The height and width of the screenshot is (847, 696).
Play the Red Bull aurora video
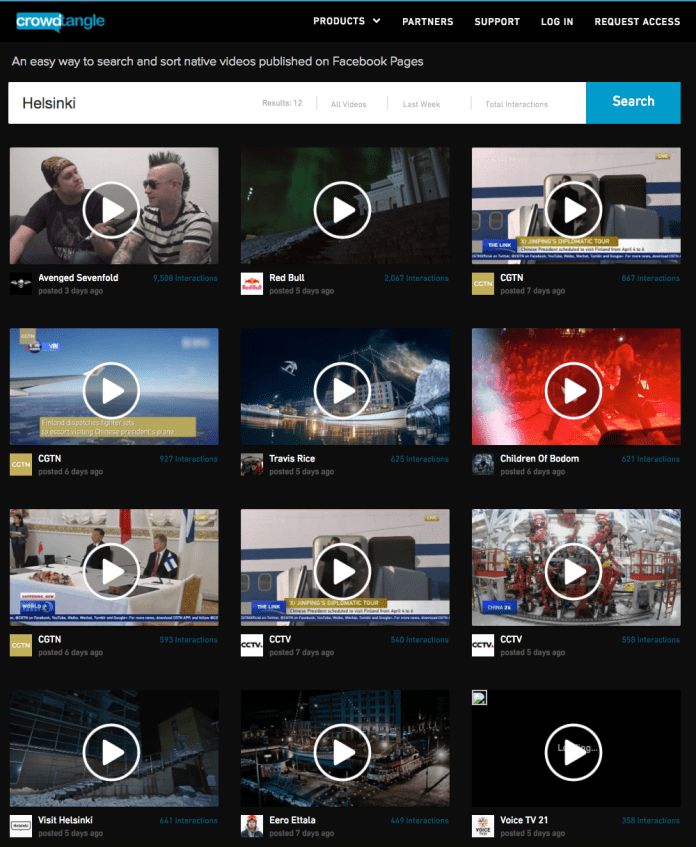click(344, 208)
